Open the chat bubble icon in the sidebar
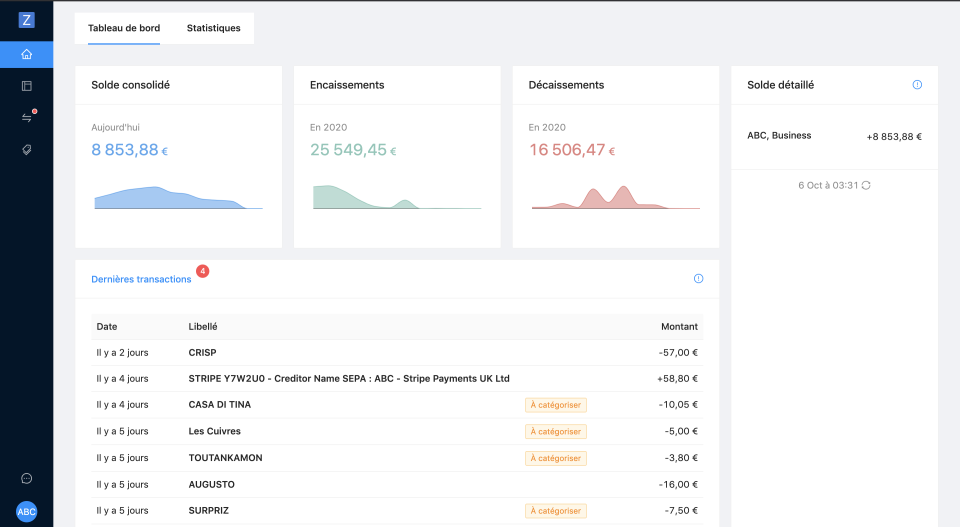Screen dimensions: 960x527 (x=27, y=478)
